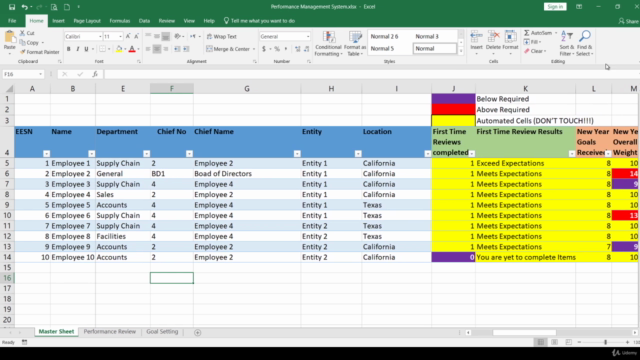Select column G header
Viewport: 640px width, 360px height.
[x=247, y=89]
